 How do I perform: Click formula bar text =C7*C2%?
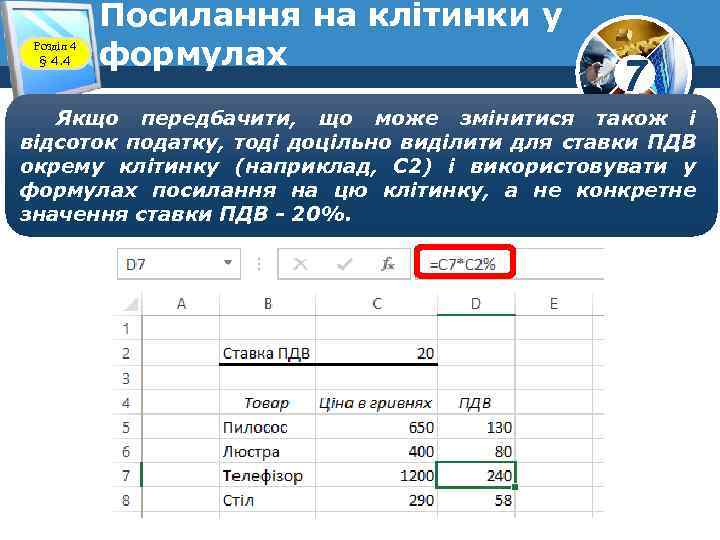coord(462,264)
